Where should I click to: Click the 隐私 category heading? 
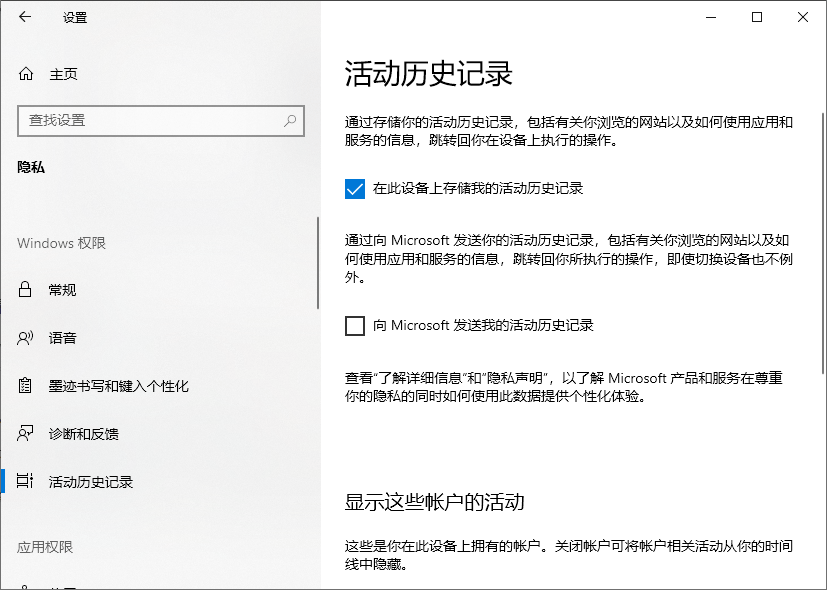(x=31, y=168)
